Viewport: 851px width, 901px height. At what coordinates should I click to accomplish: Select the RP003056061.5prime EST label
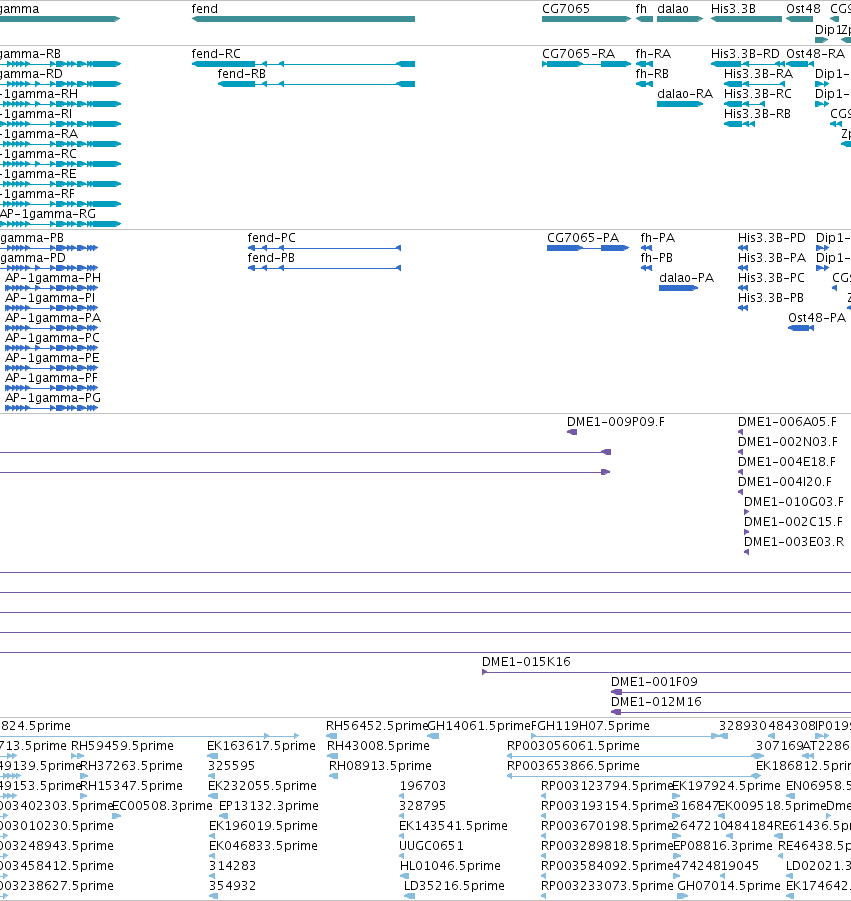[x=573, y=745]
